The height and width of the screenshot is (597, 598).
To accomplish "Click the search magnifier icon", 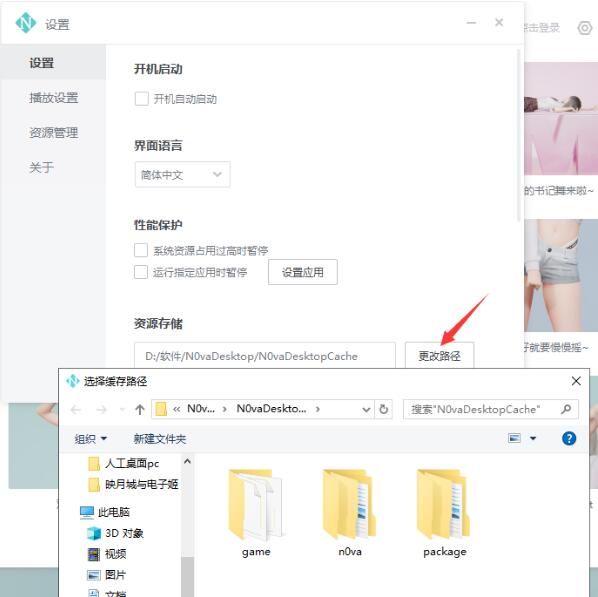I will (x=566, y=409).
